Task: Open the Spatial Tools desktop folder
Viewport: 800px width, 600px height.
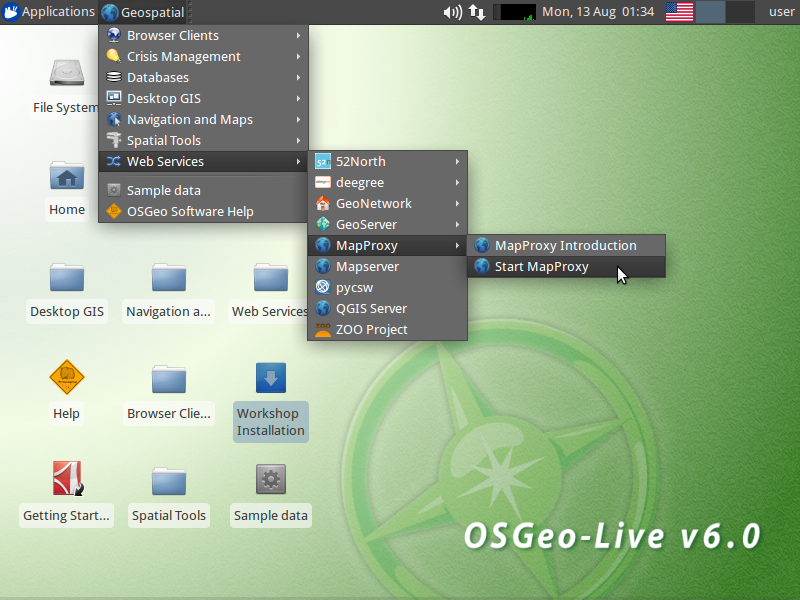Action: [x=169, y=482]
